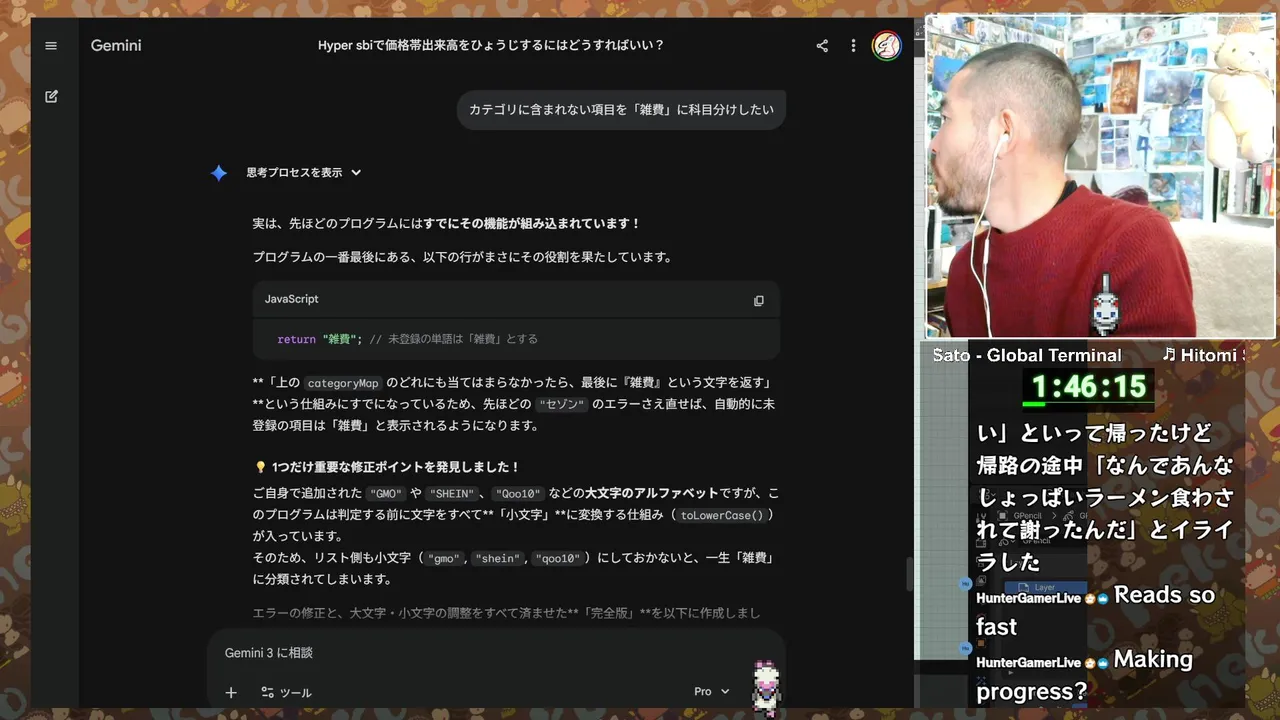Click the lowercase "shein" code chip

click(497, 559)
